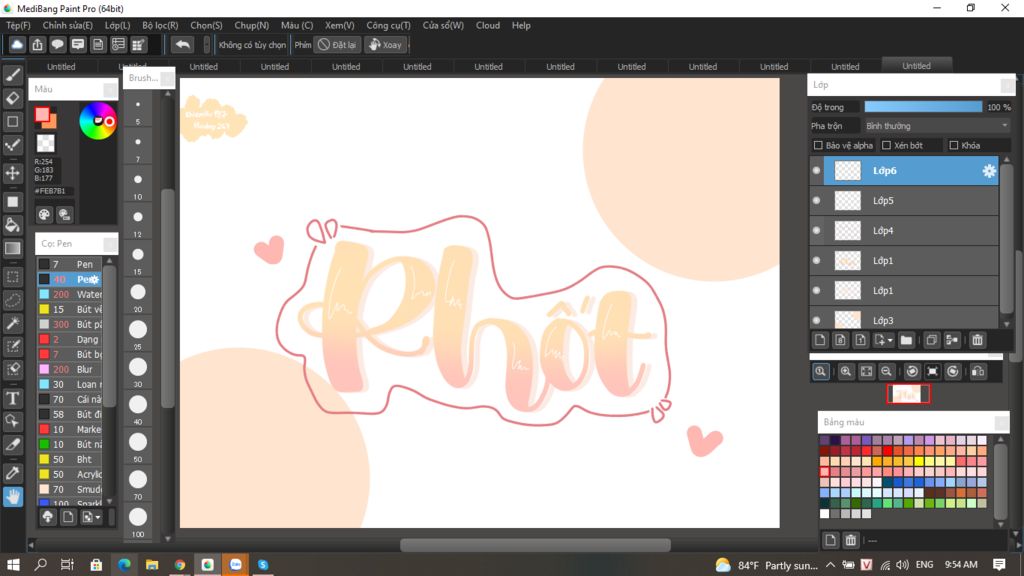1024x576 pixels.
Task: Tick the Xén bớt checkbox
Action: (x=886, y=145)
